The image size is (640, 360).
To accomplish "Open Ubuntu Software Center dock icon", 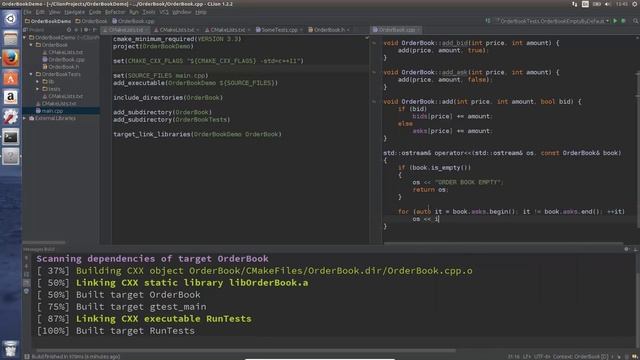I will click(x=11, y=78).
